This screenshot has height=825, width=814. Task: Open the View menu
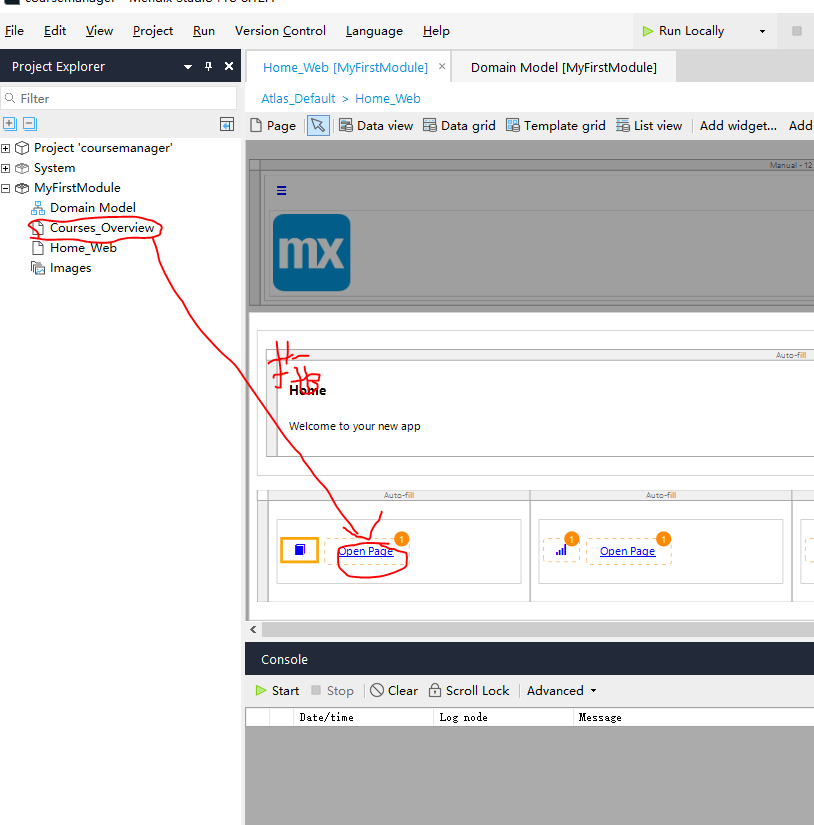99,31
